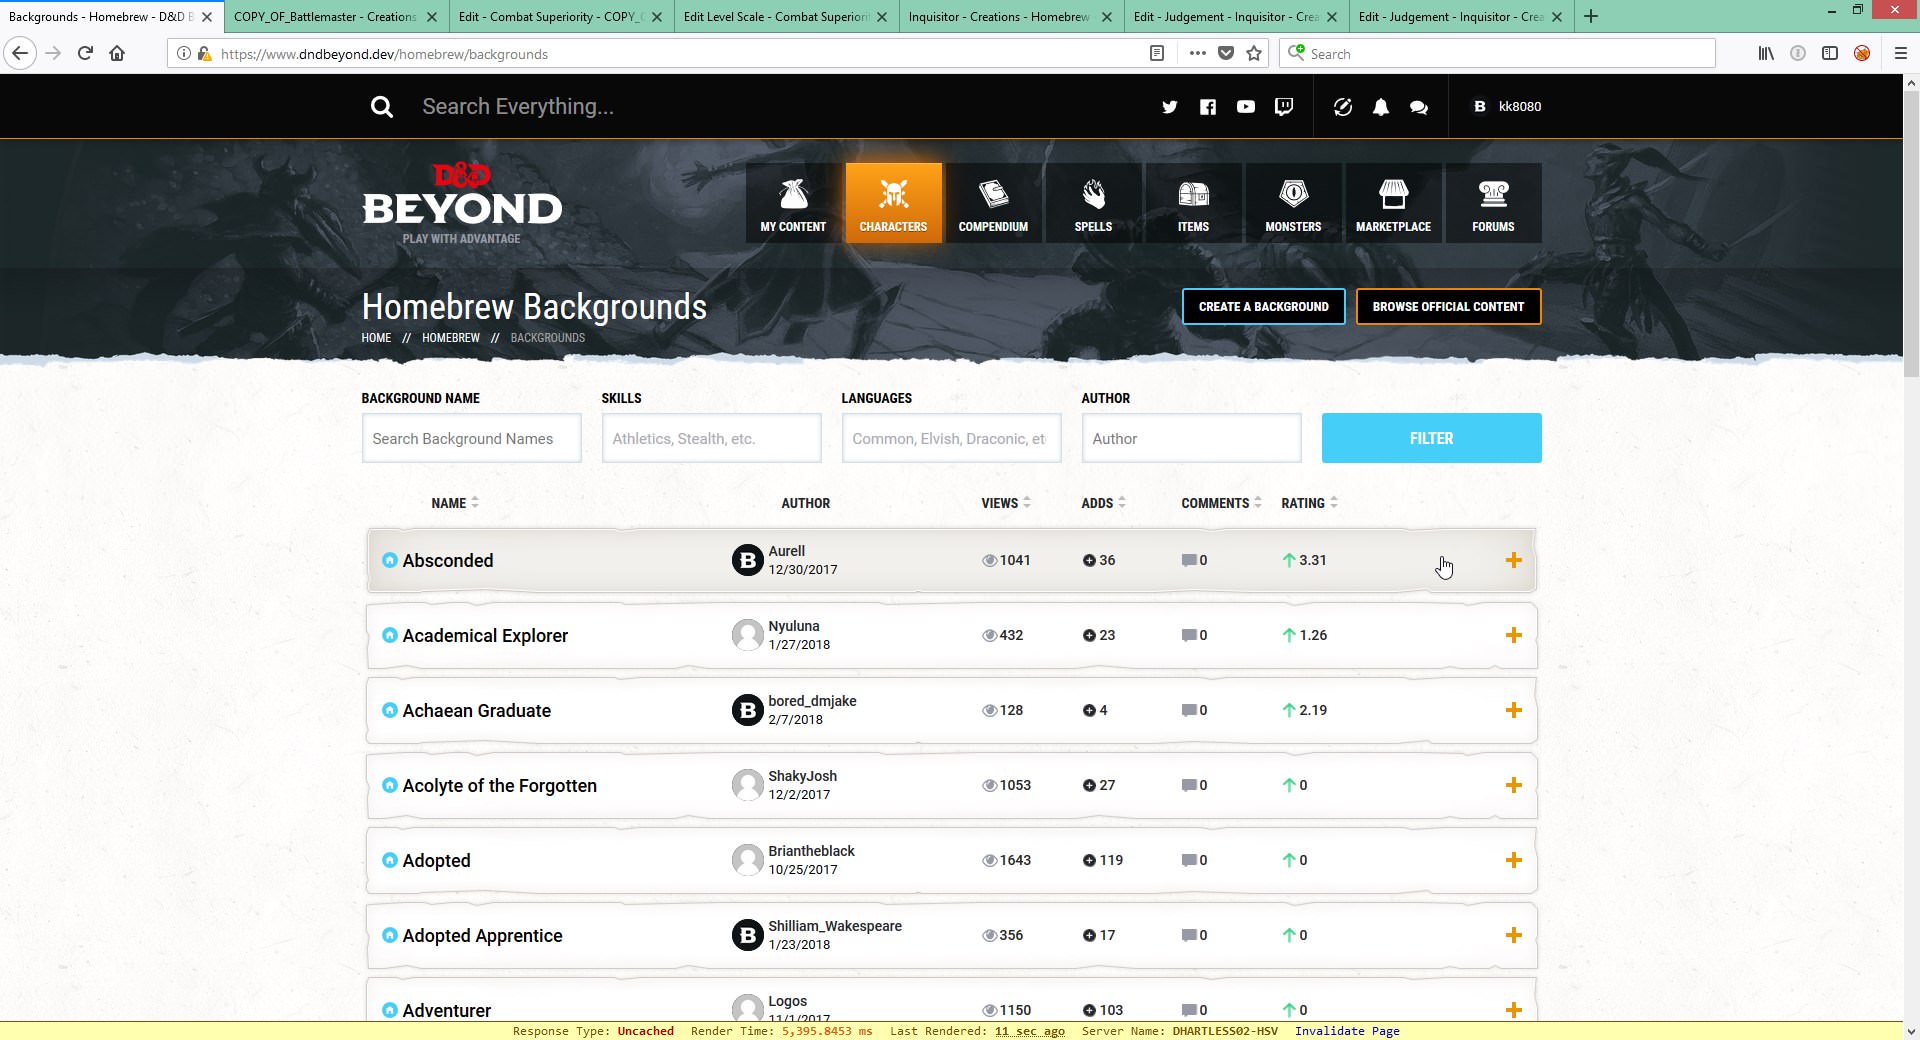Image resolution: width=1920 pixels, height=1040 pixels.
Task: Focus the Skills filter field
Action: tap(711, 438)
